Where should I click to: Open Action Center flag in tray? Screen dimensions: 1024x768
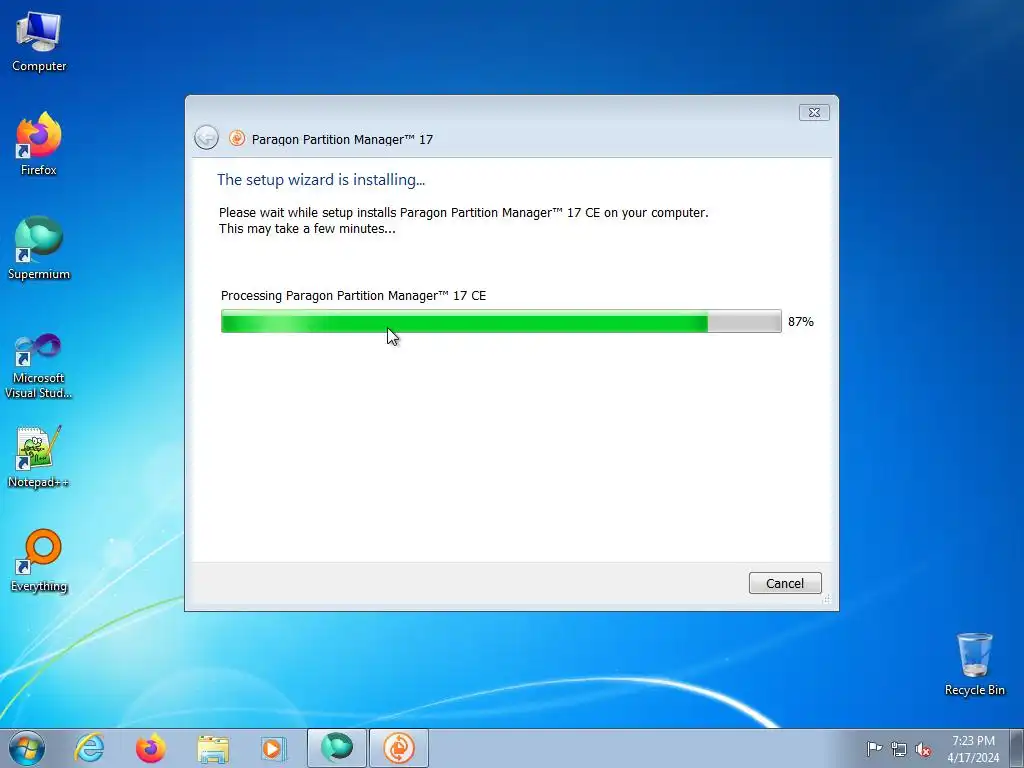pyautogui.click(x=874, y=748)
